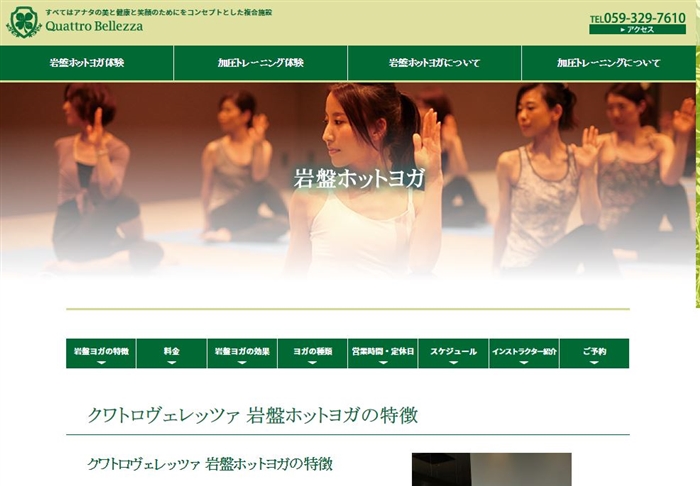This screenshot has width=700, height=486.
Task: Click the アクセス button under phone number
Action: click(637, 30)
